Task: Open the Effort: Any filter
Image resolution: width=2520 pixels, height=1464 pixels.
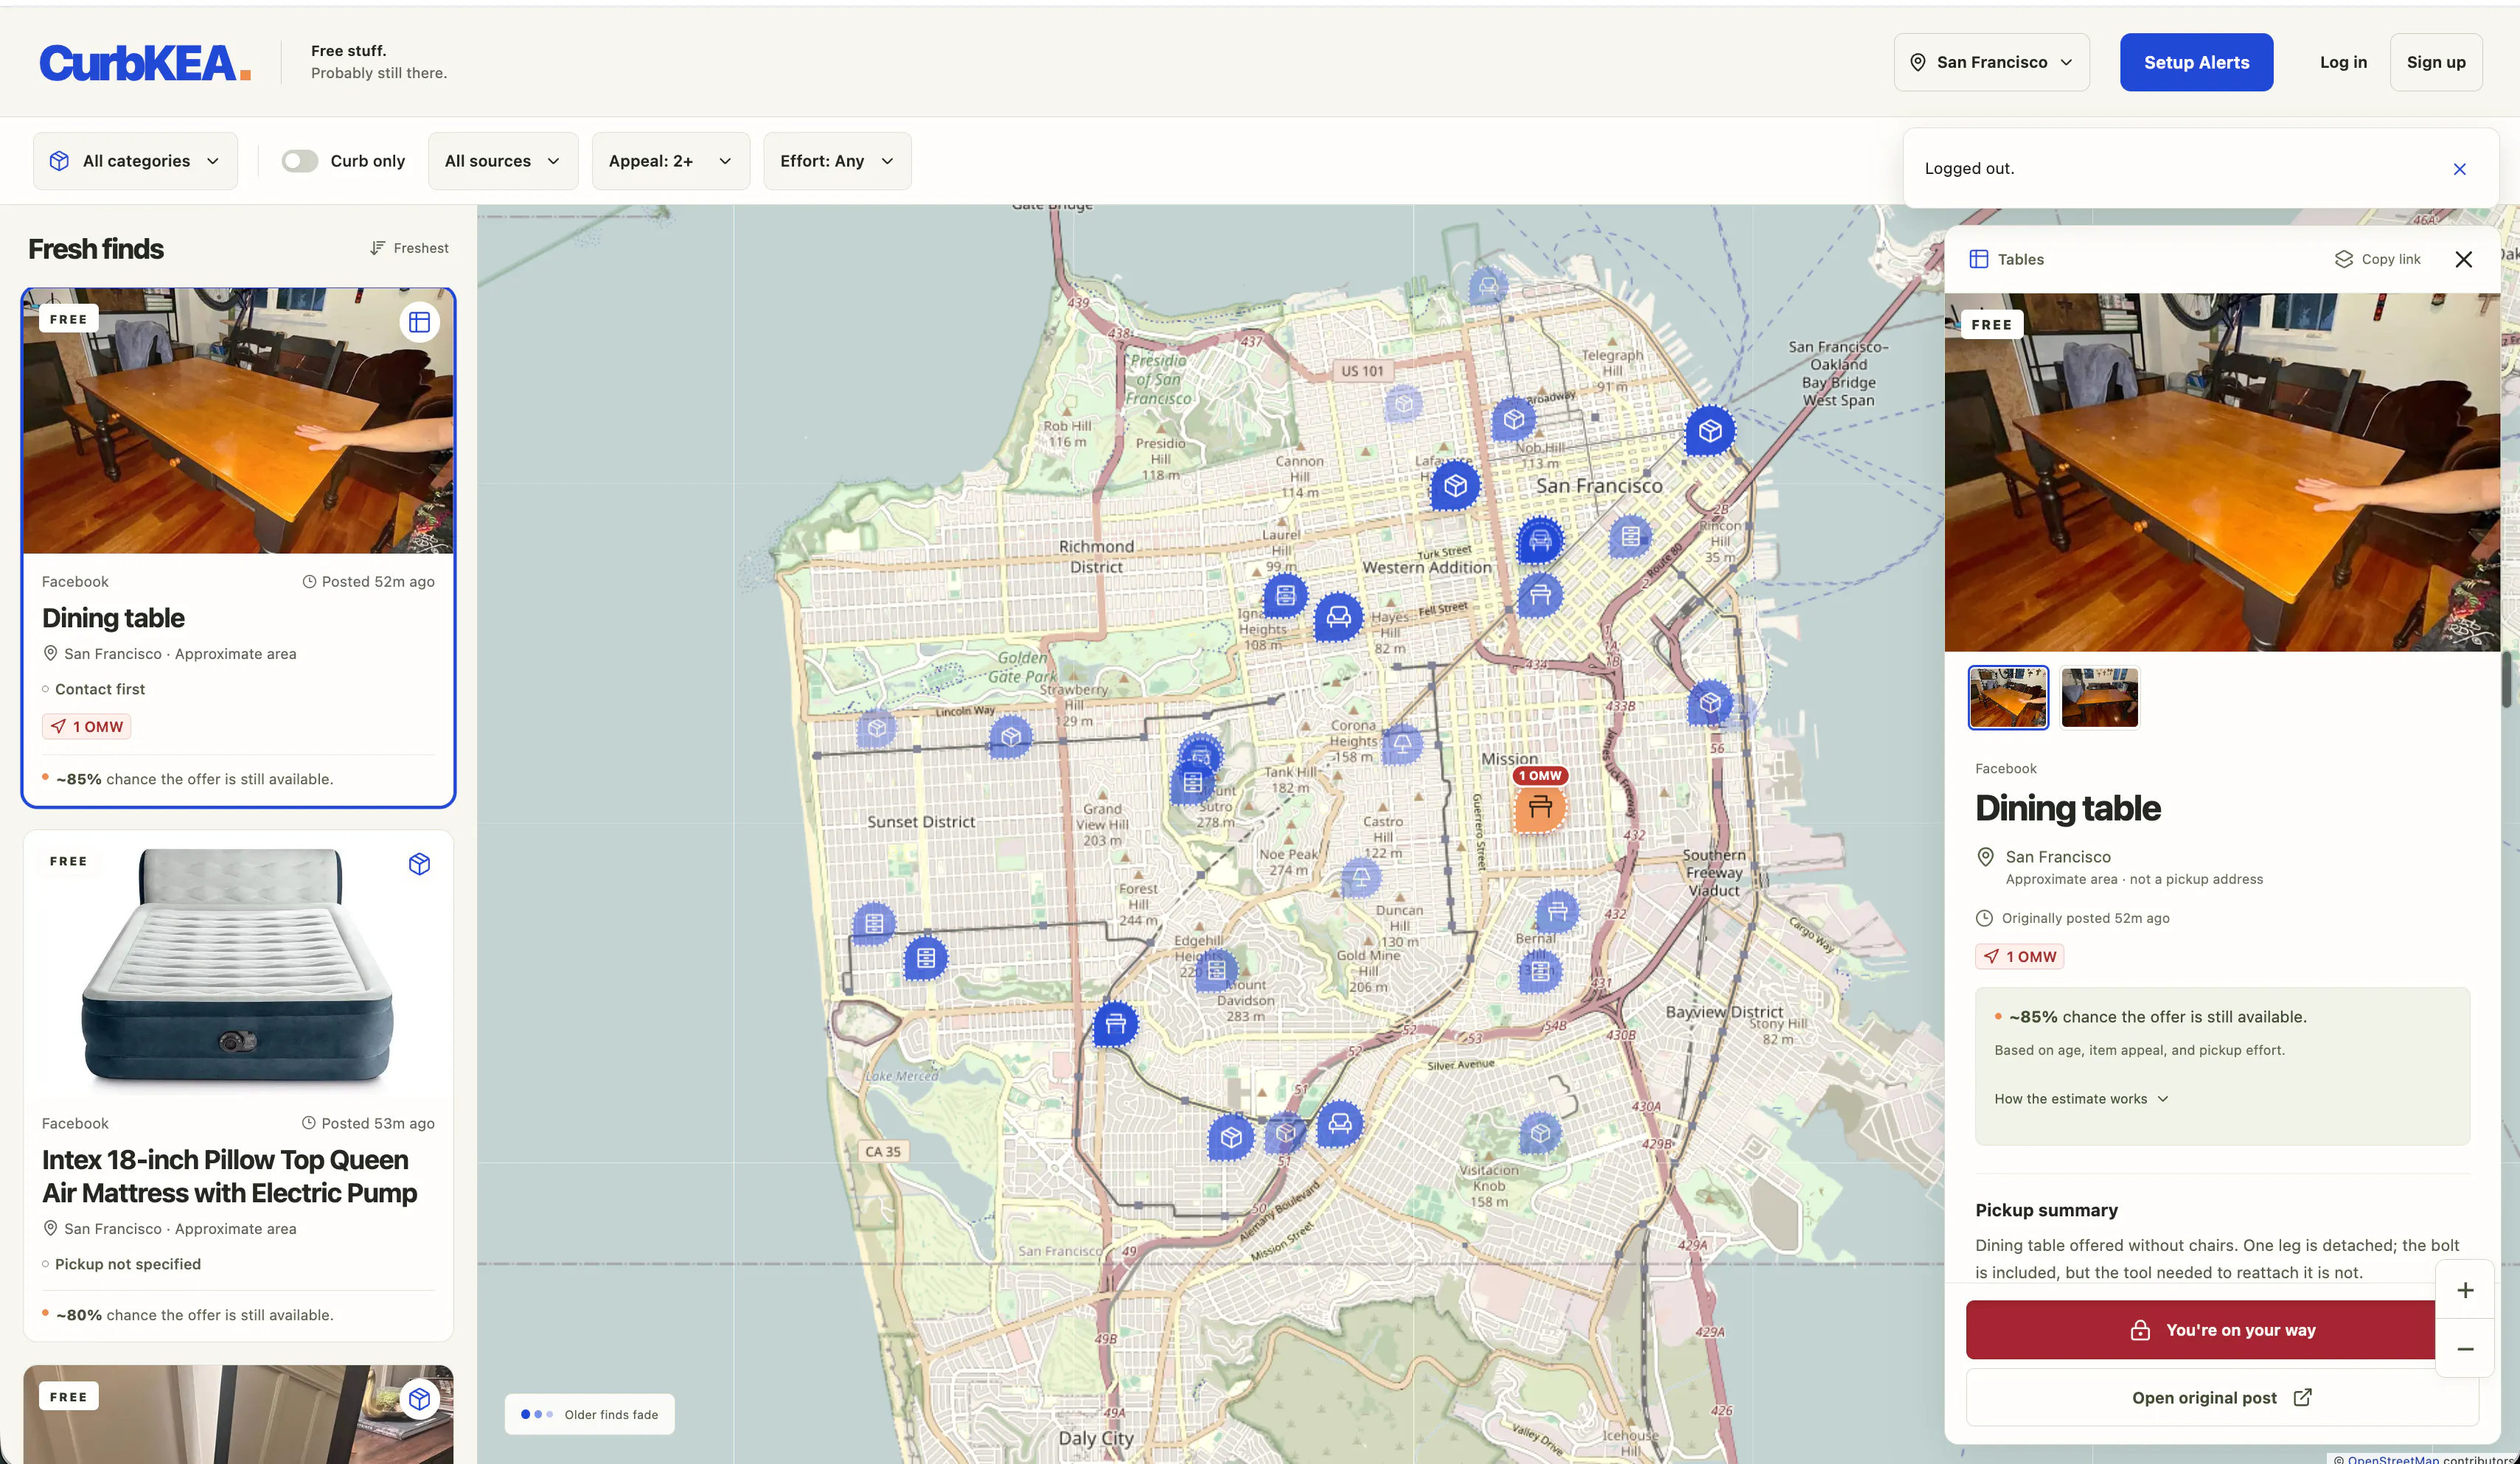Action: (837, 161)
